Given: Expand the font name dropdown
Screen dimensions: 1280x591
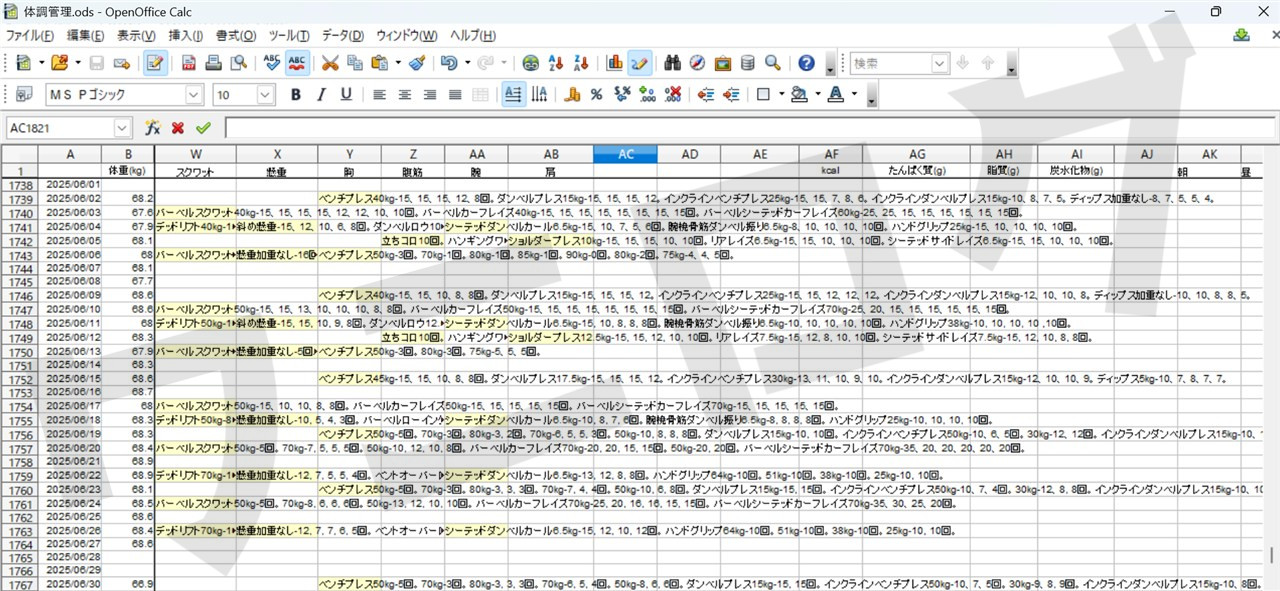Looking at the screenshot, I should coord(194,94).
